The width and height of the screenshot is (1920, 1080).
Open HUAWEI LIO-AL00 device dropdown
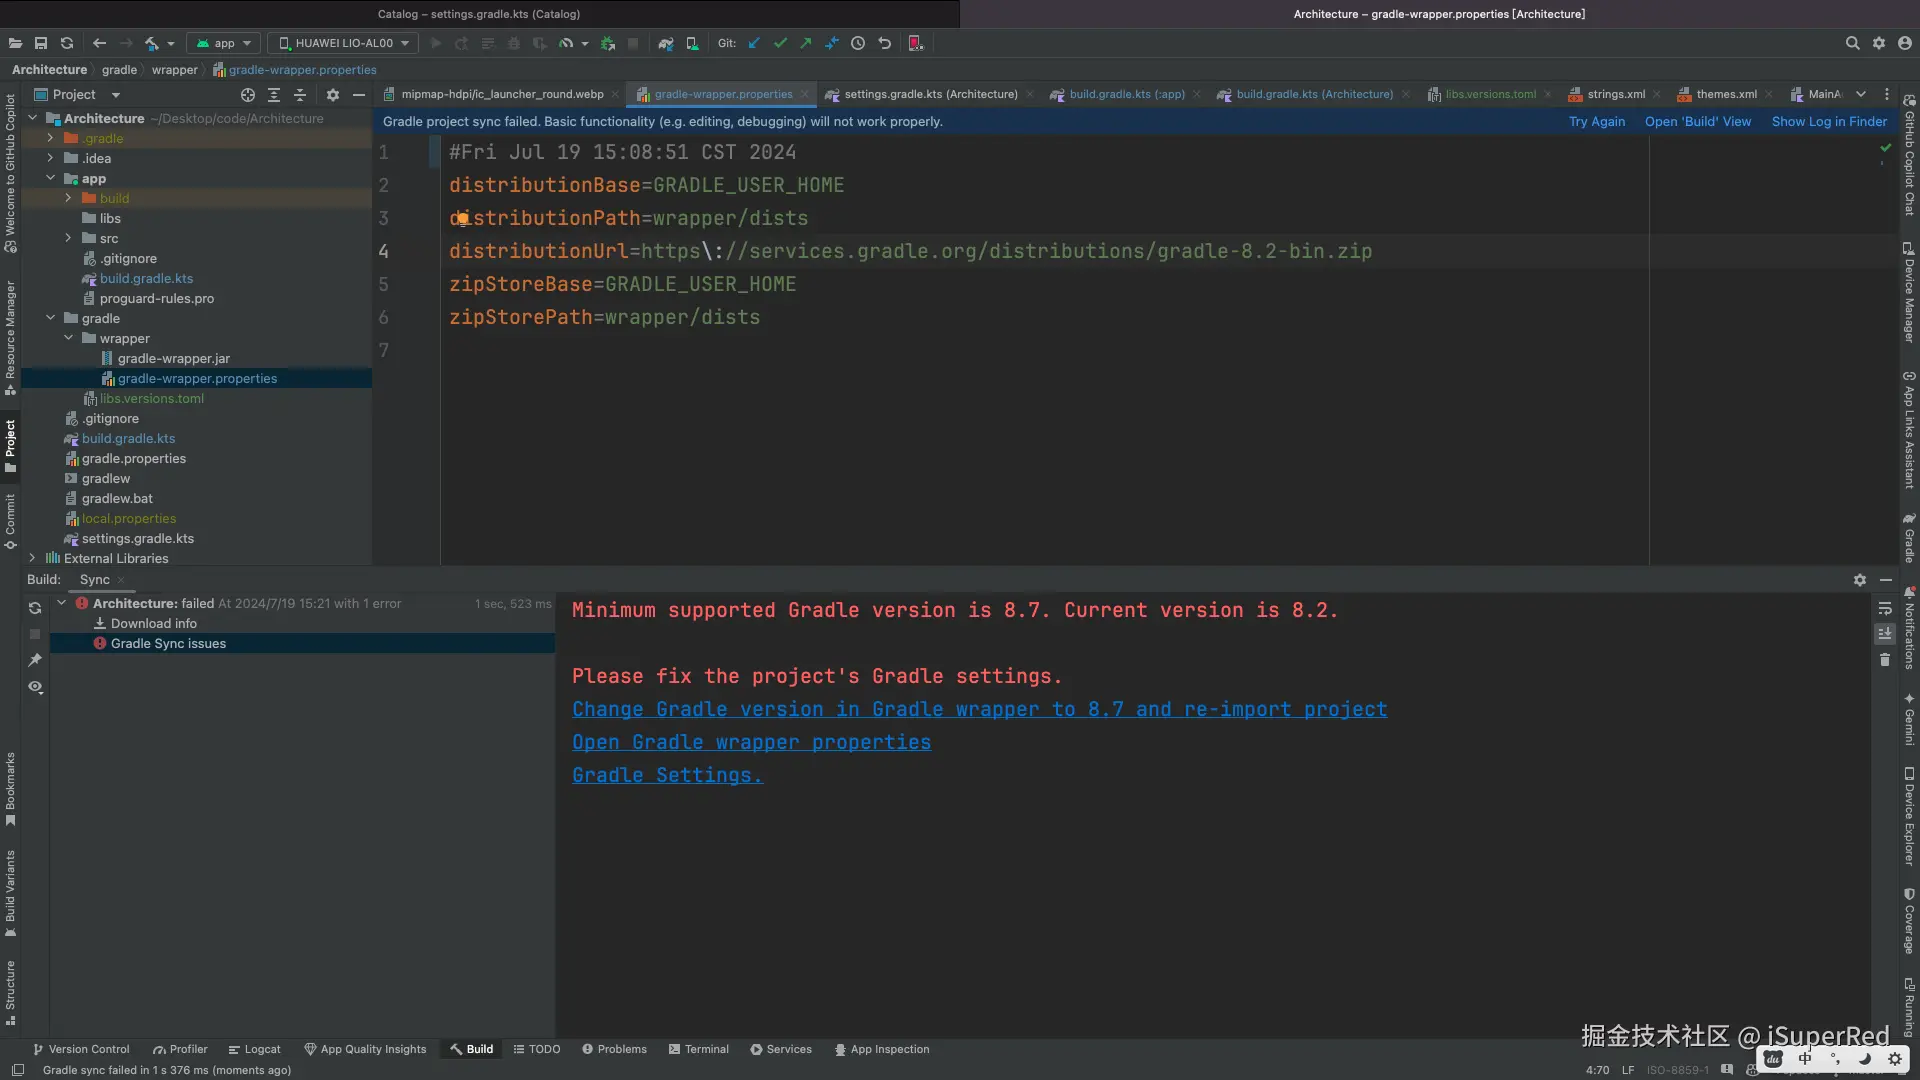[x=344, y=43]
